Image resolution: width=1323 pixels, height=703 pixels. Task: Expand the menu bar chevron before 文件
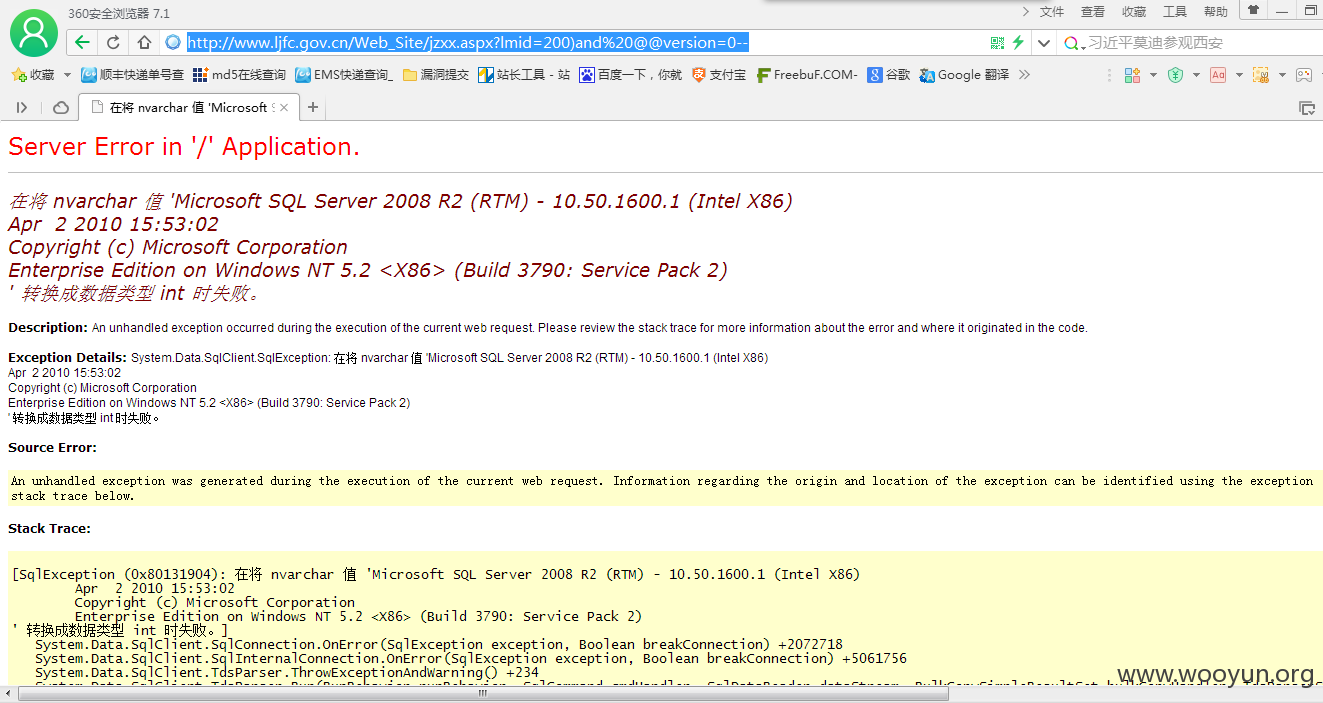tap(1026, 12)
